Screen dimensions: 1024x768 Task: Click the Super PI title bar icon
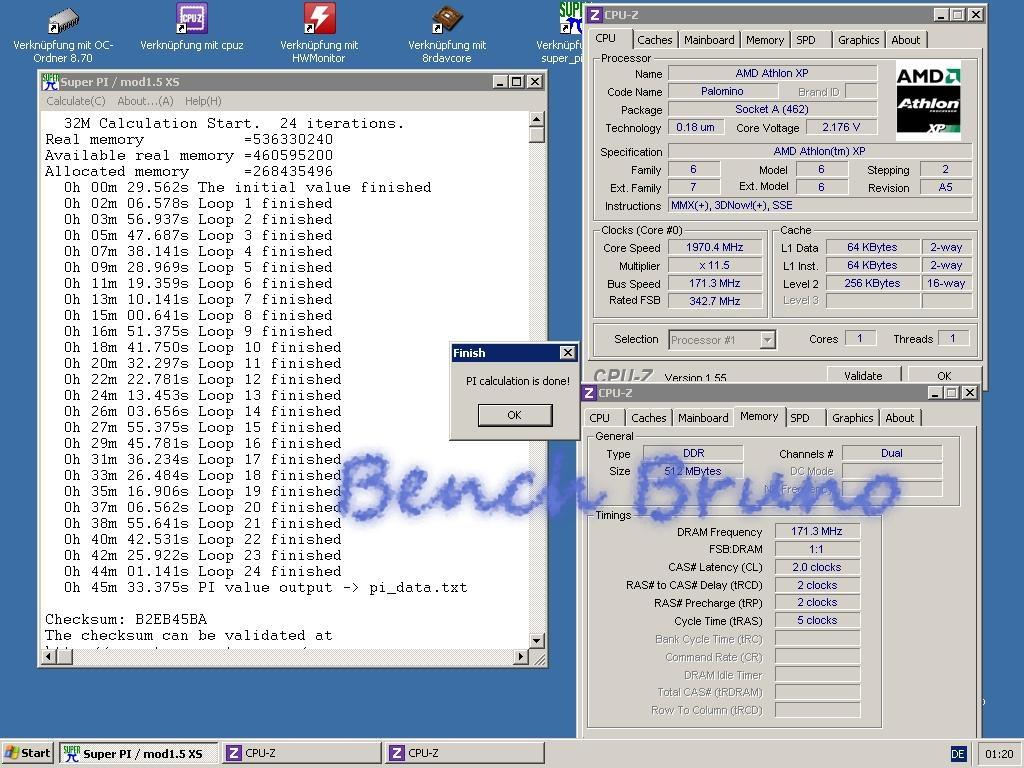[x=50, y=82]
